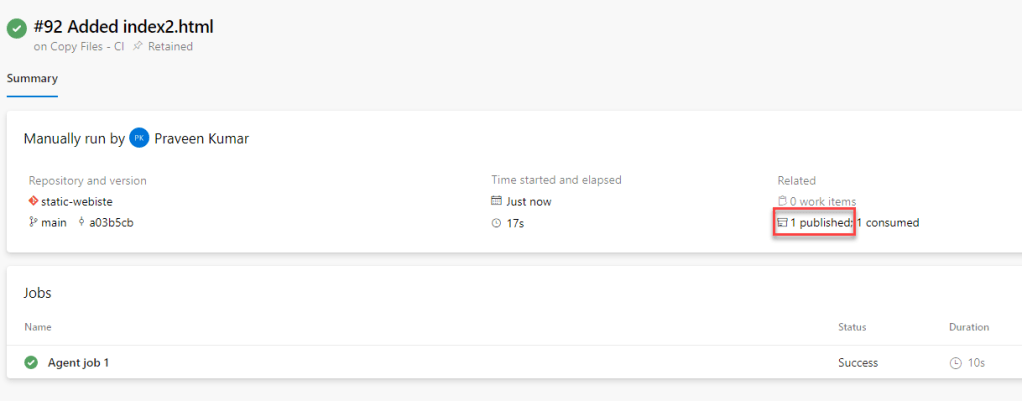Click the commit icon beside a03b5cb
The height and width of the screenshot is (401, 1022).
pyautogui.click(x=80, y=222)
